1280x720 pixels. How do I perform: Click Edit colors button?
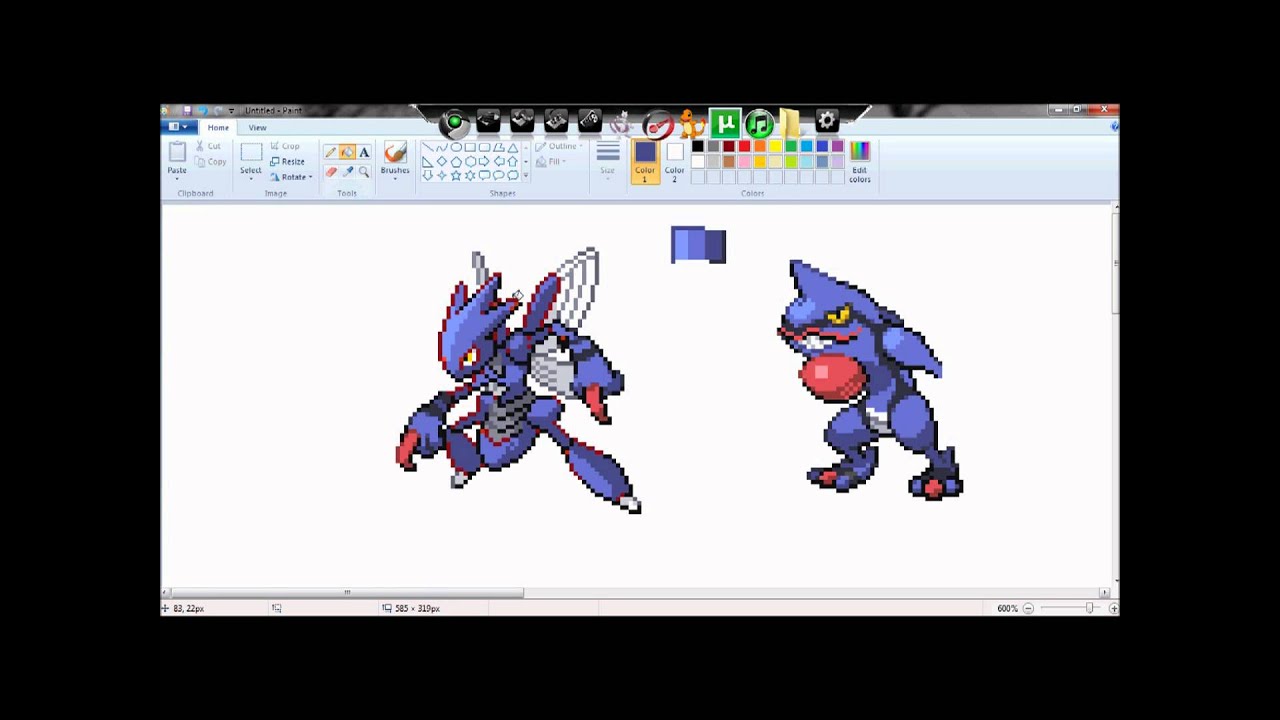pyautogui.click(x=860, y=162)
